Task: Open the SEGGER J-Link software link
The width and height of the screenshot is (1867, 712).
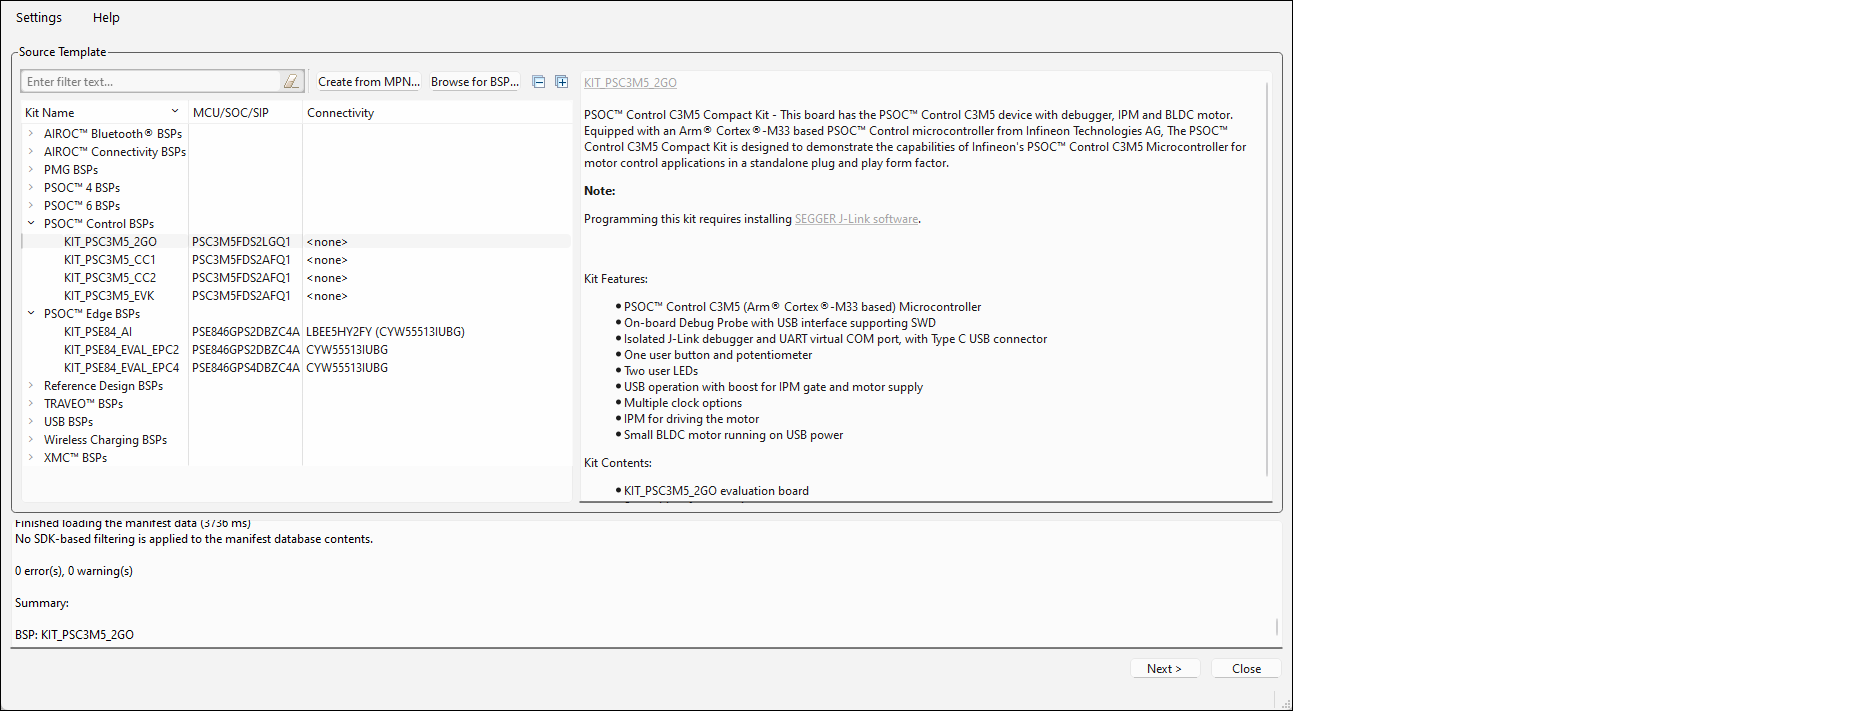Action: pos(856,219)
